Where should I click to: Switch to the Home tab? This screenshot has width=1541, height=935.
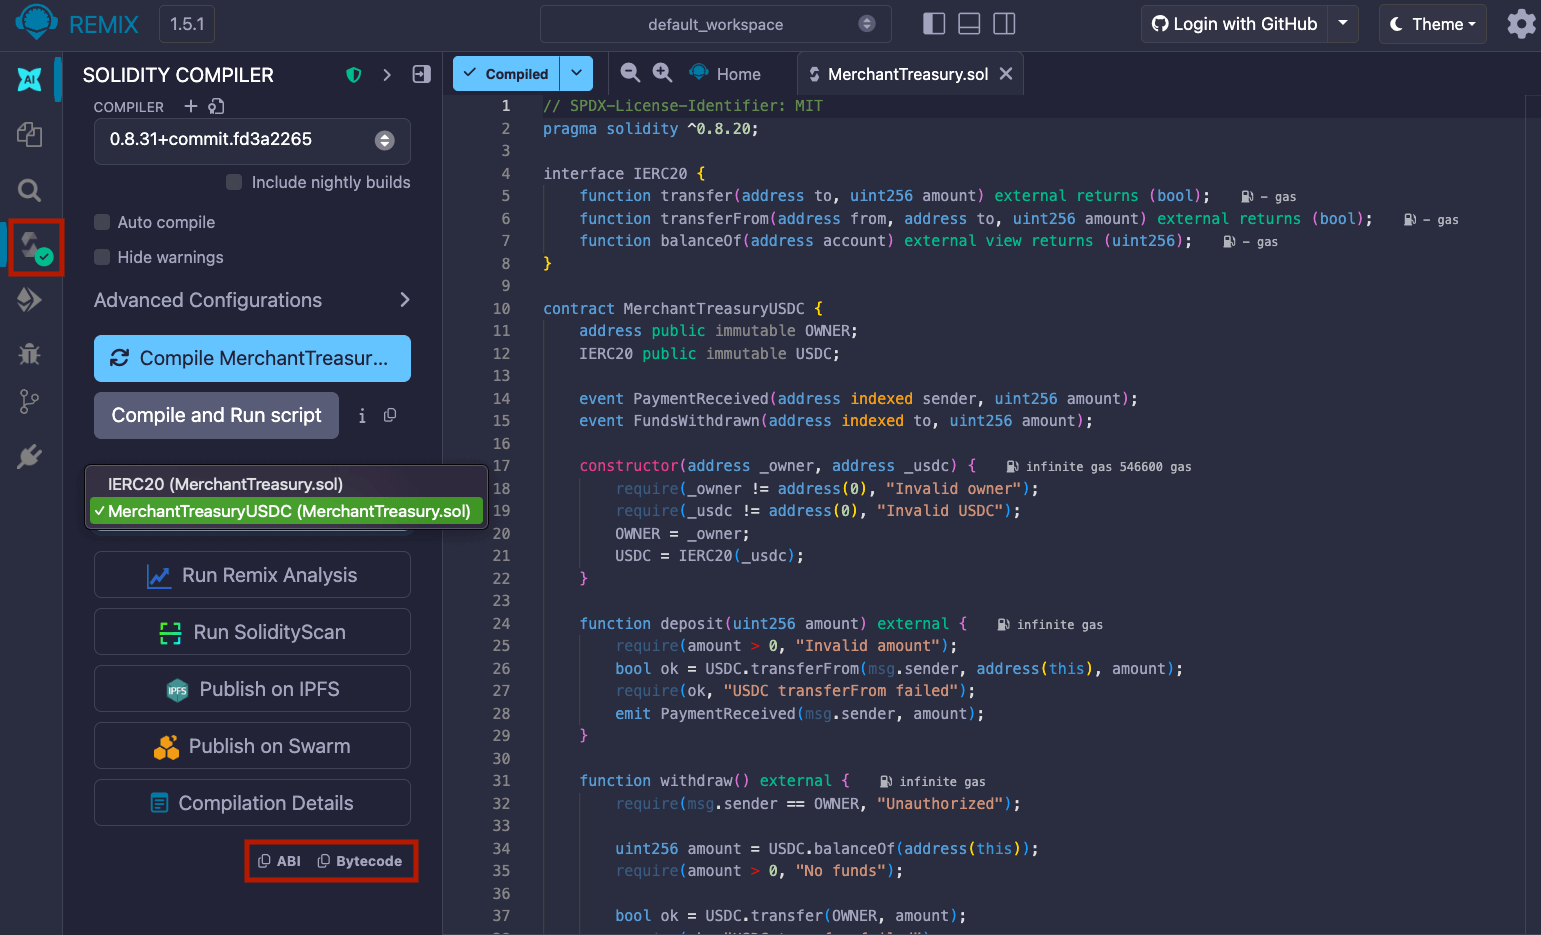pyautogui.click(x=726, y=74)
